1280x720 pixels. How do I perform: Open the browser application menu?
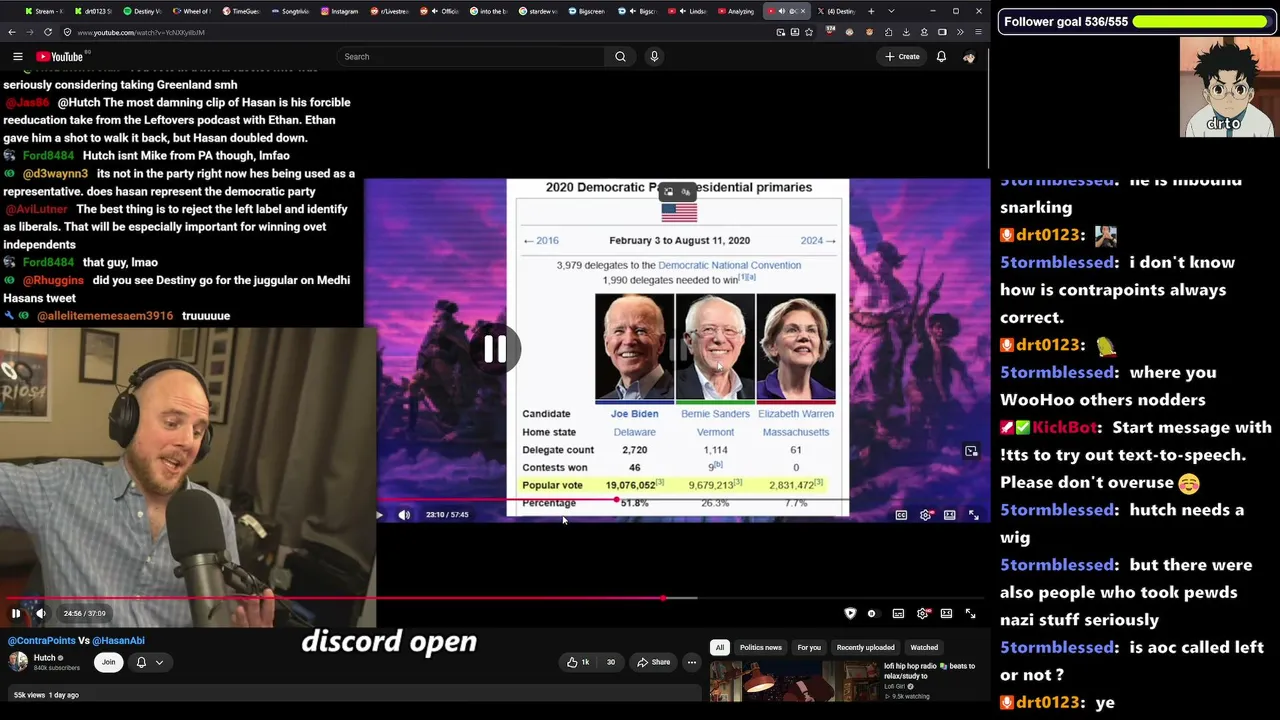pyautogui.click(x=978, y=32)
